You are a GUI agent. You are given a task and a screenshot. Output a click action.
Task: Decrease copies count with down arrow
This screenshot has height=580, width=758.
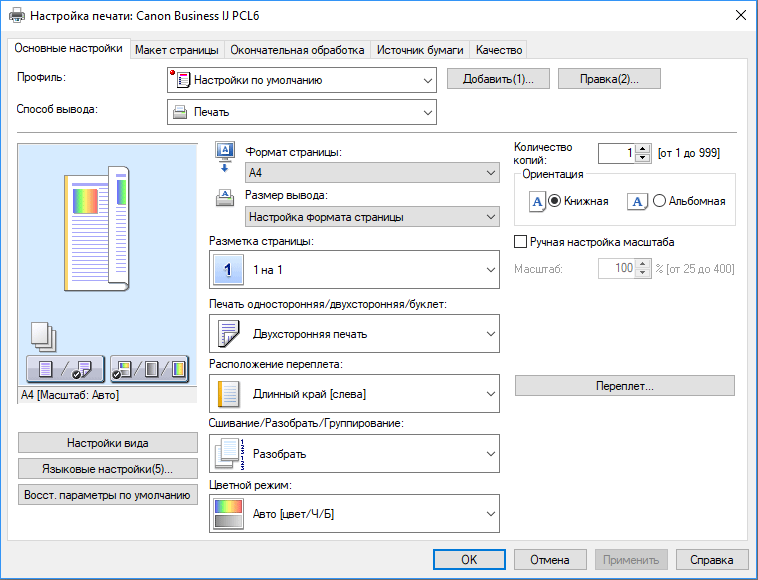[x=642, y=158]
